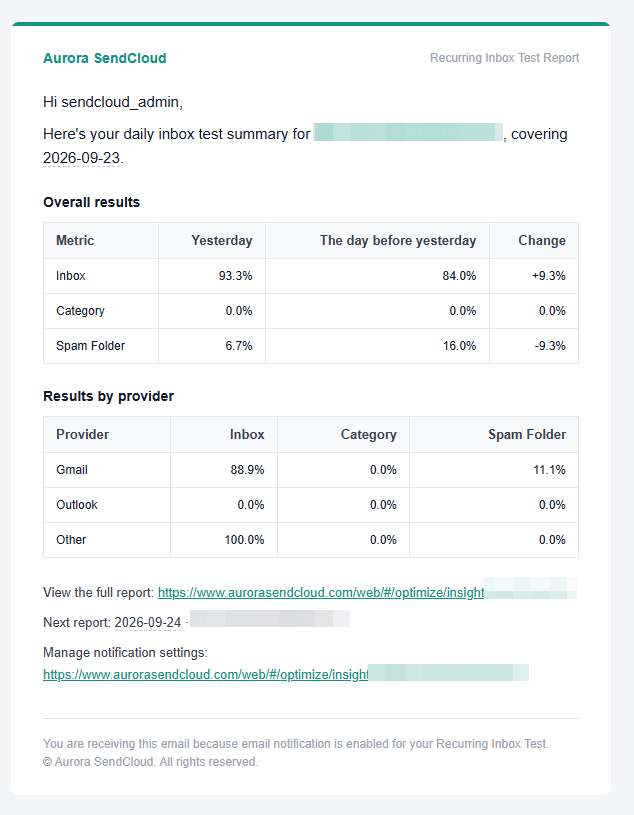Click the covering date 2026-09-23

coord(82,157)
